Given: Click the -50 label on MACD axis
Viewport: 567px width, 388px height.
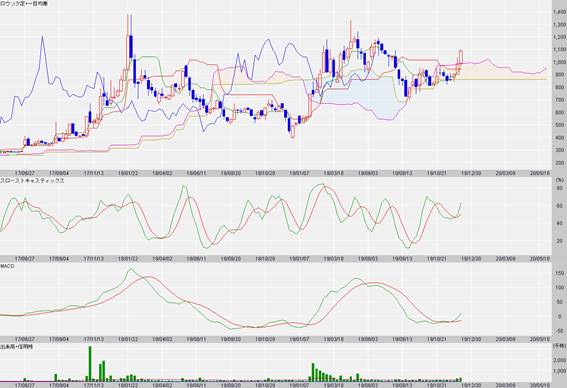Looking at the screenshot, I should tap(560, 331).
